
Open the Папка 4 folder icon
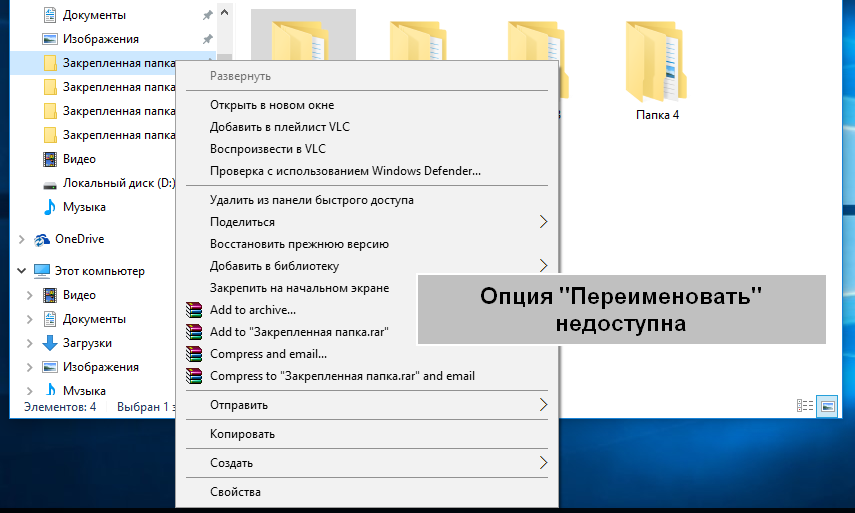tap(657, 60)
